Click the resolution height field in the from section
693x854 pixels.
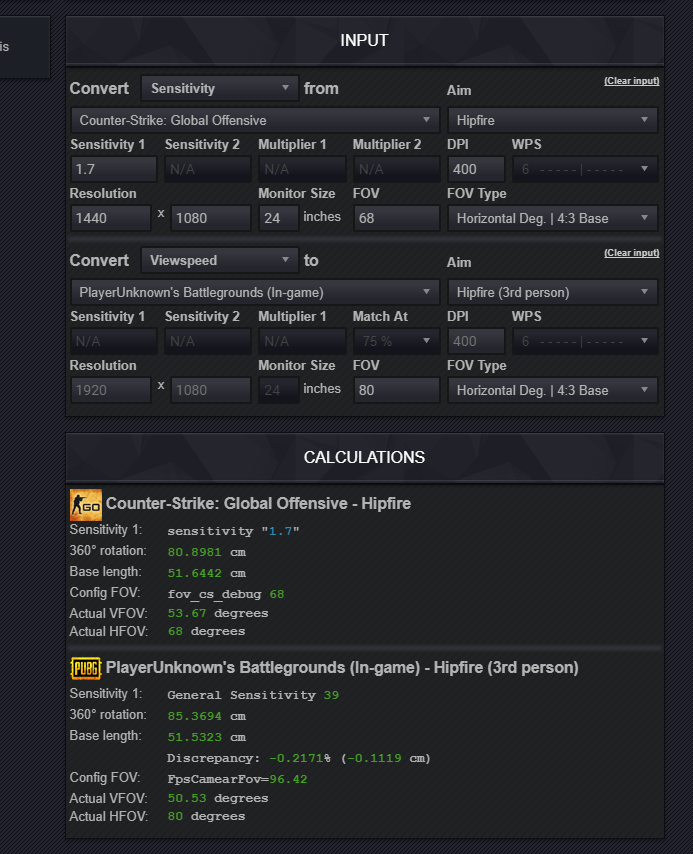pyautogui.click(x=211, y=218)
